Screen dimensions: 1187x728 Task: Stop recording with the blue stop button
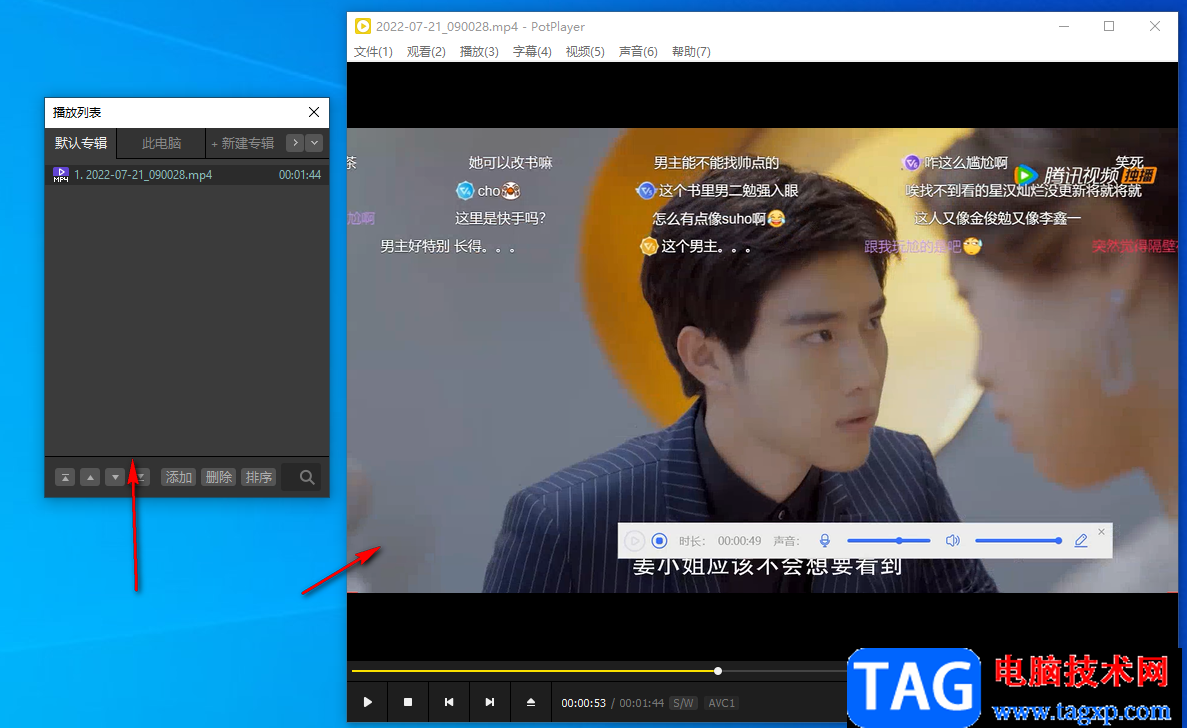tap(659, 540)
